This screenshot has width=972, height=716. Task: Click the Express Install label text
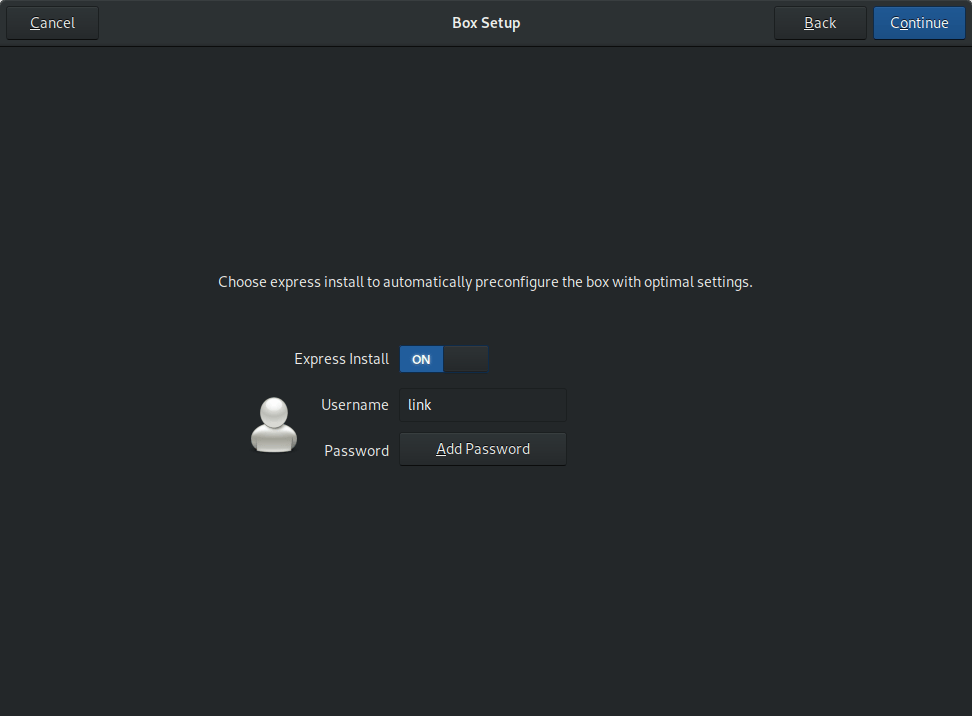(341, 359)
